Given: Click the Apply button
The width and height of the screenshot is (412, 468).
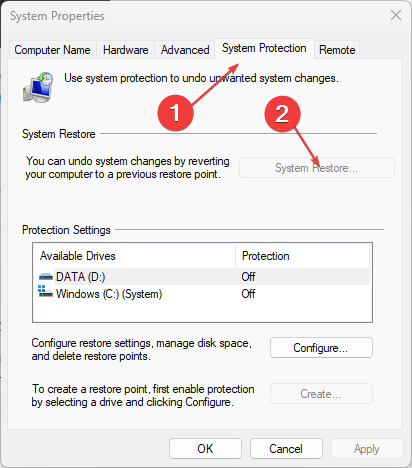Looking at the screenshot, I should point(367,449).
